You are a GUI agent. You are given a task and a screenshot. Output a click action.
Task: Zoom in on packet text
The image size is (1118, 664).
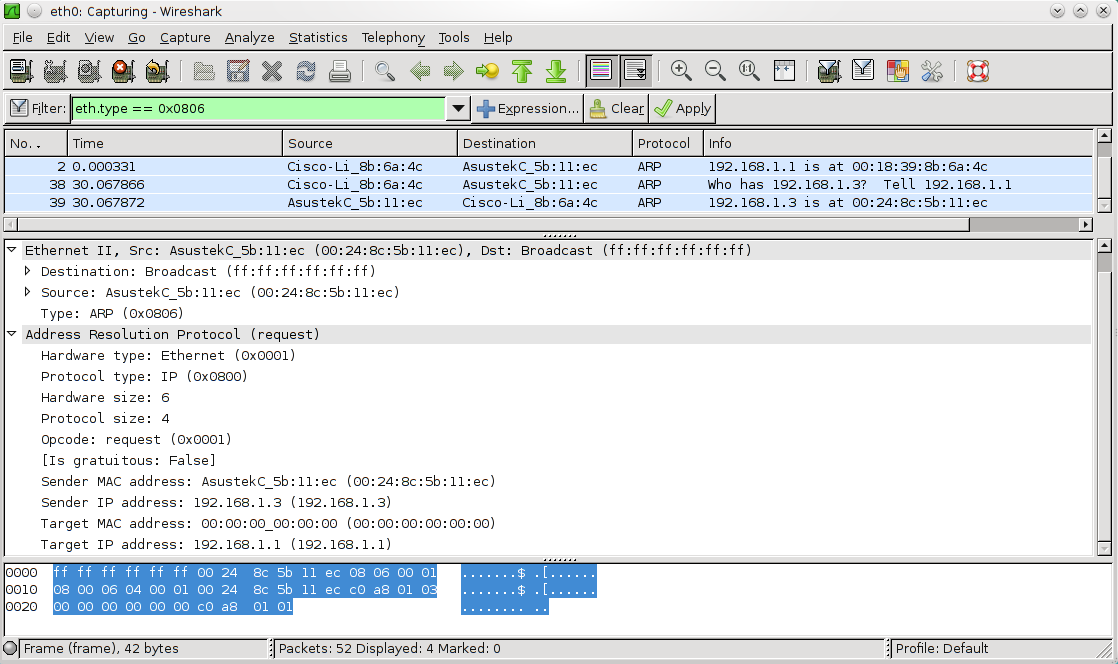(x=681, y=71)
